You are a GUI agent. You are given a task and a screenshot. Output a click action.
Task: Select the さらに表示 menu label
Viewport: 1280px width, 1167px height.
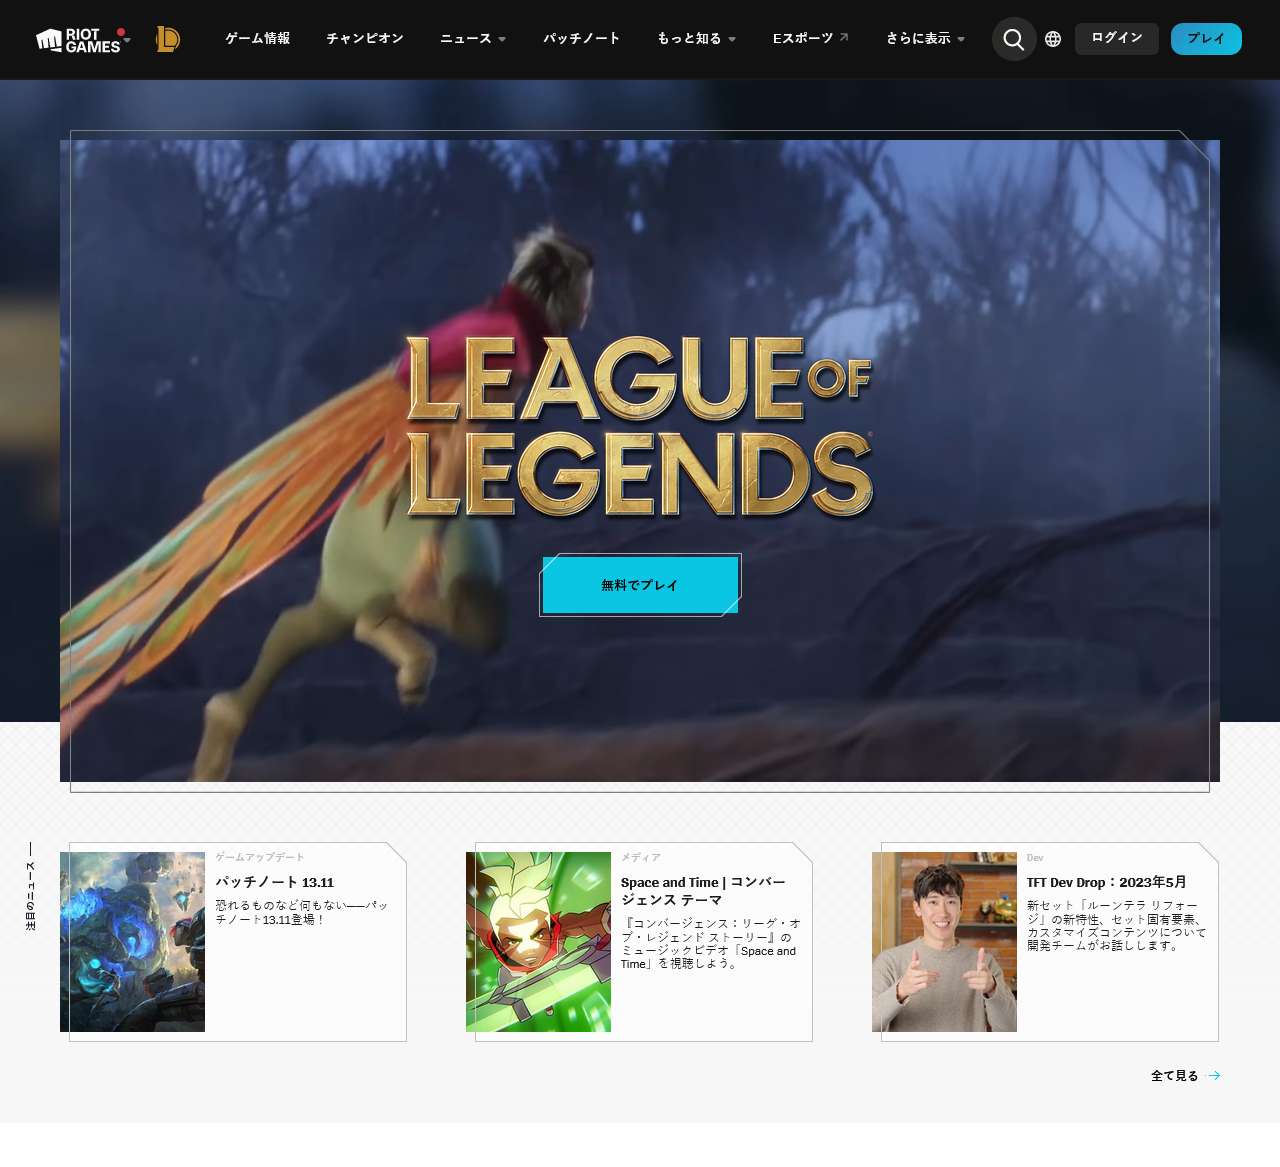[918, 38]
